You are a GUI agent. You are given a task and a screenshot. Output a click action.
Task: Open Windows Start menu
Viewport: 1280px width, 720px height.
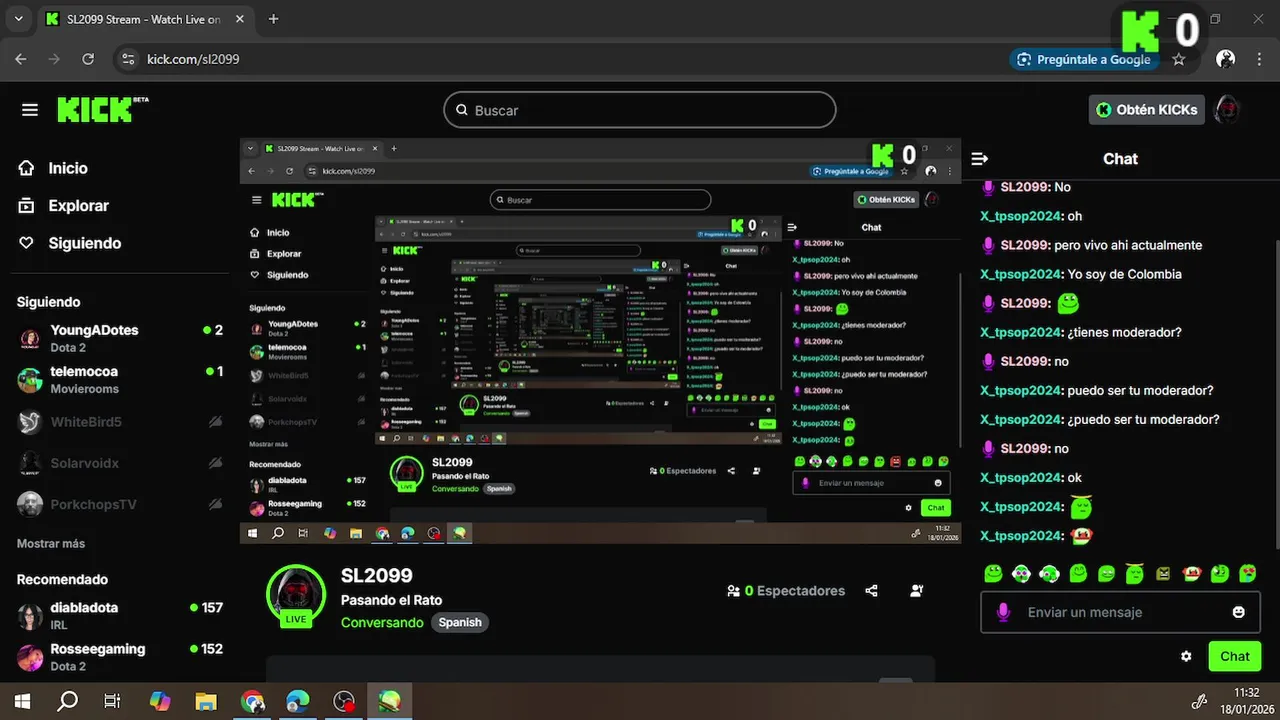point(22,702)
